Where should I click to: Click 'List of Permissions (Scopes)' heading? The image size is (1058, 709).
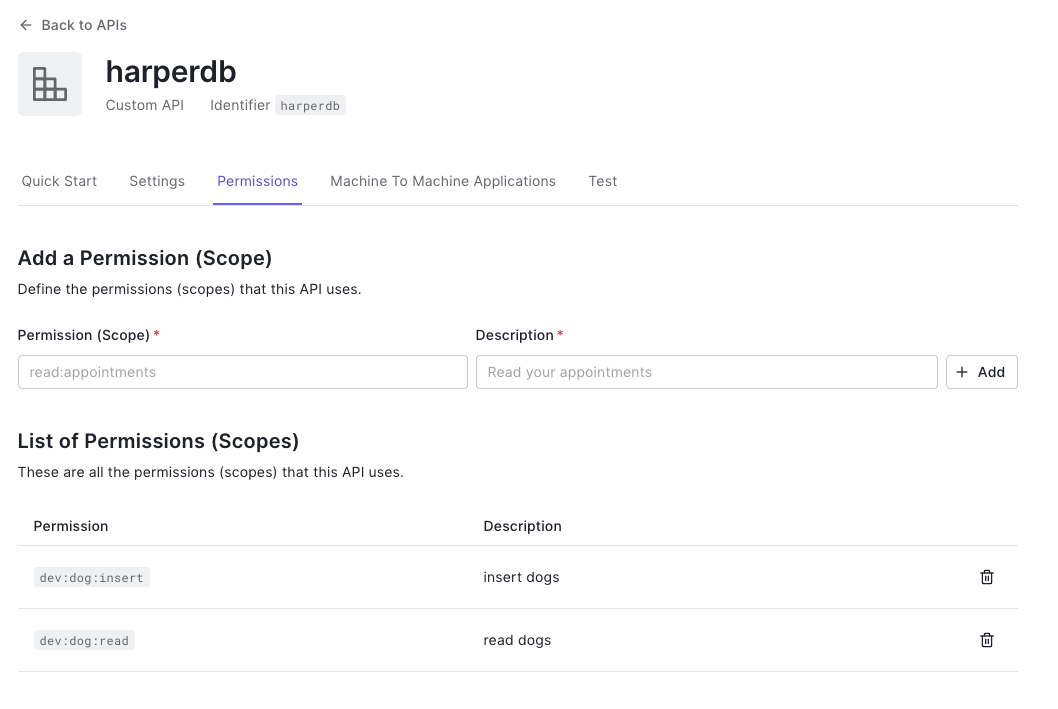point(158,441)
